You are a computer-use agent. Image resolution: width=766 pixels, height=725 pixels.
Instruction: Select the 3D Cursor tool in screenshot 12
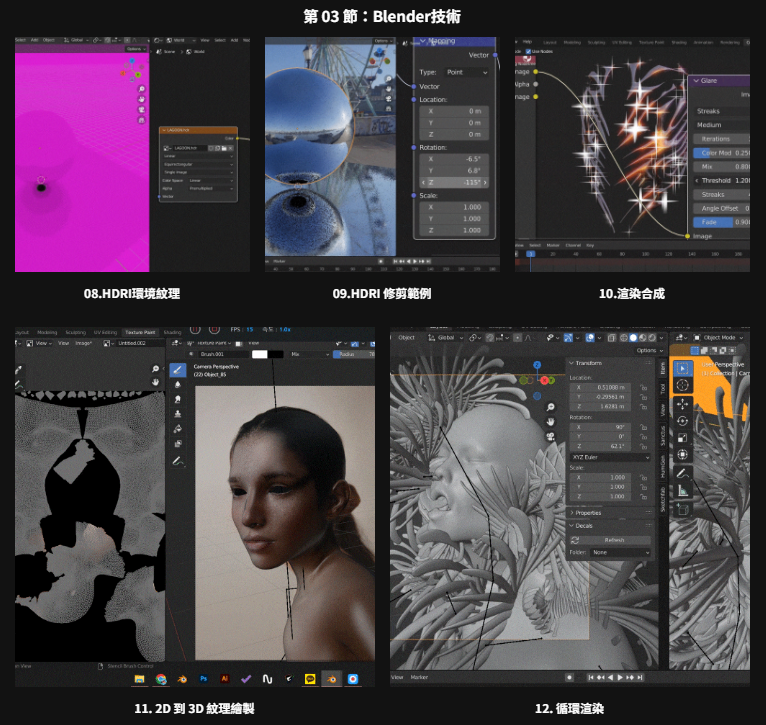pyautogui.click(x=682, y=385)
